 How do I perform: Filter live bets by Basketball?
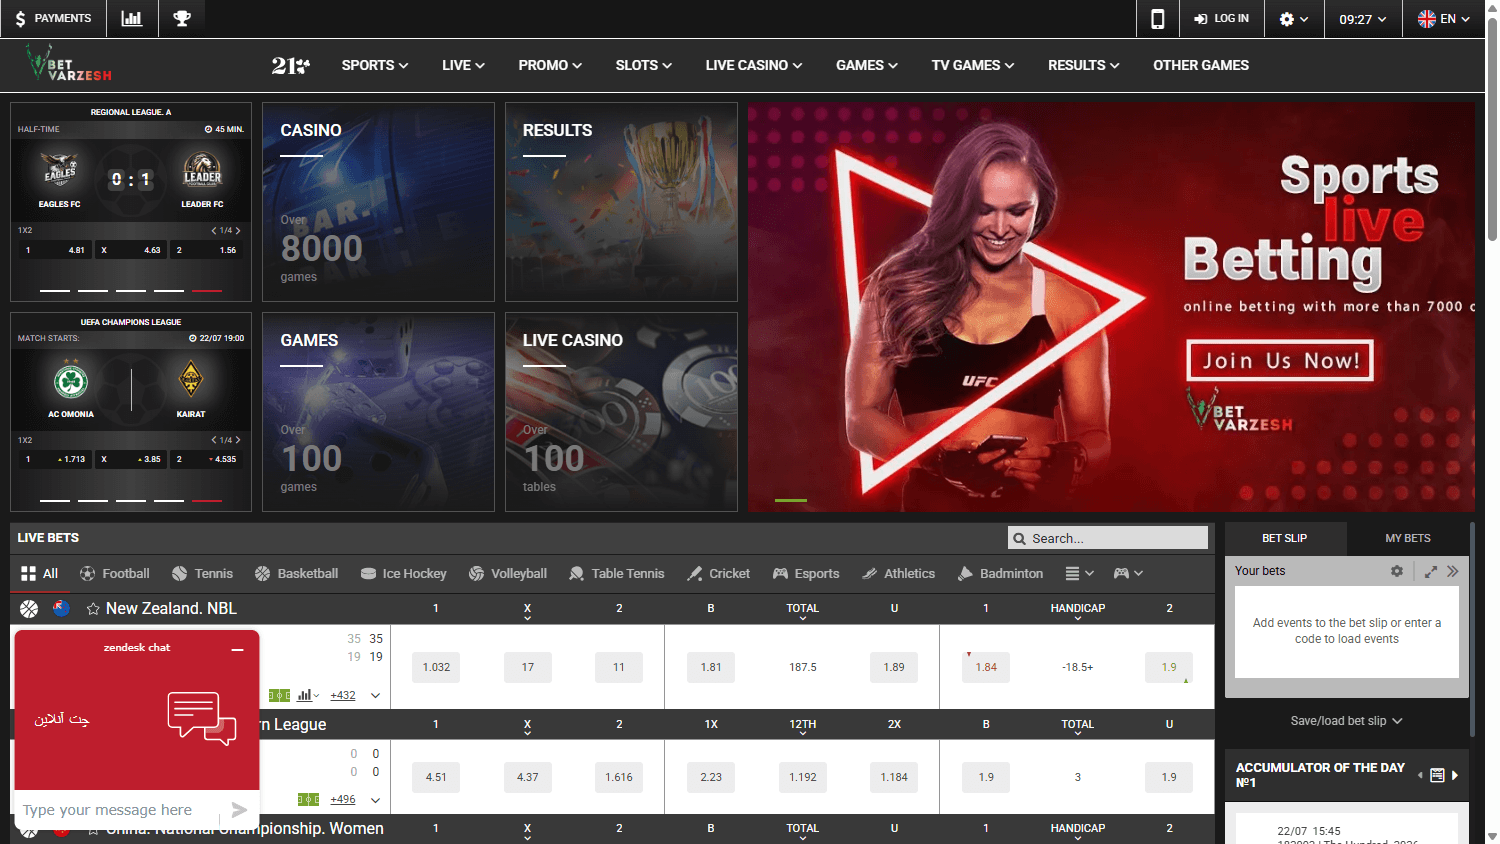(296, 573)
